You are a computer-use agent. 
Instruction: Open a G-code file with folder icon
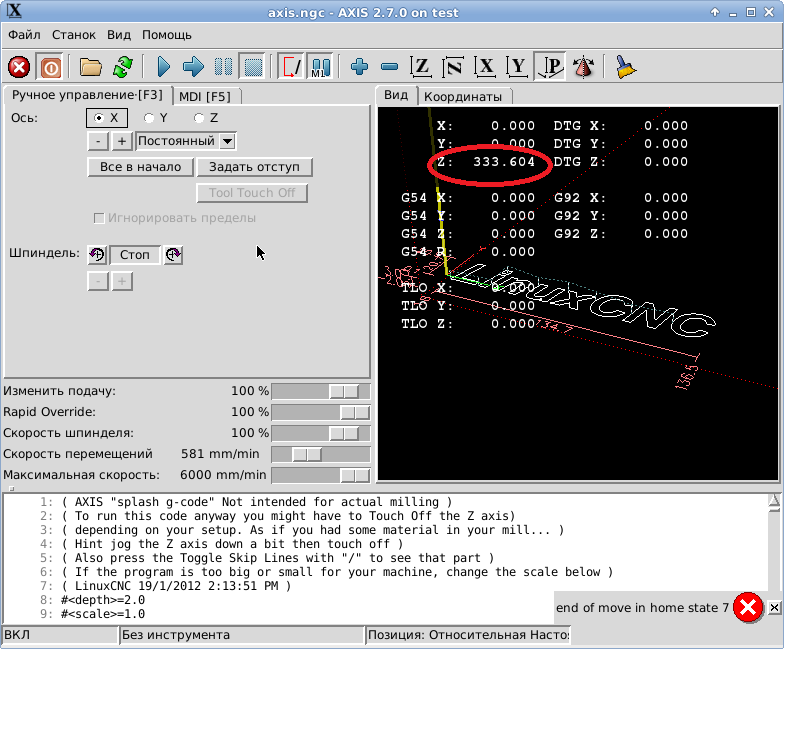[90, 67]
